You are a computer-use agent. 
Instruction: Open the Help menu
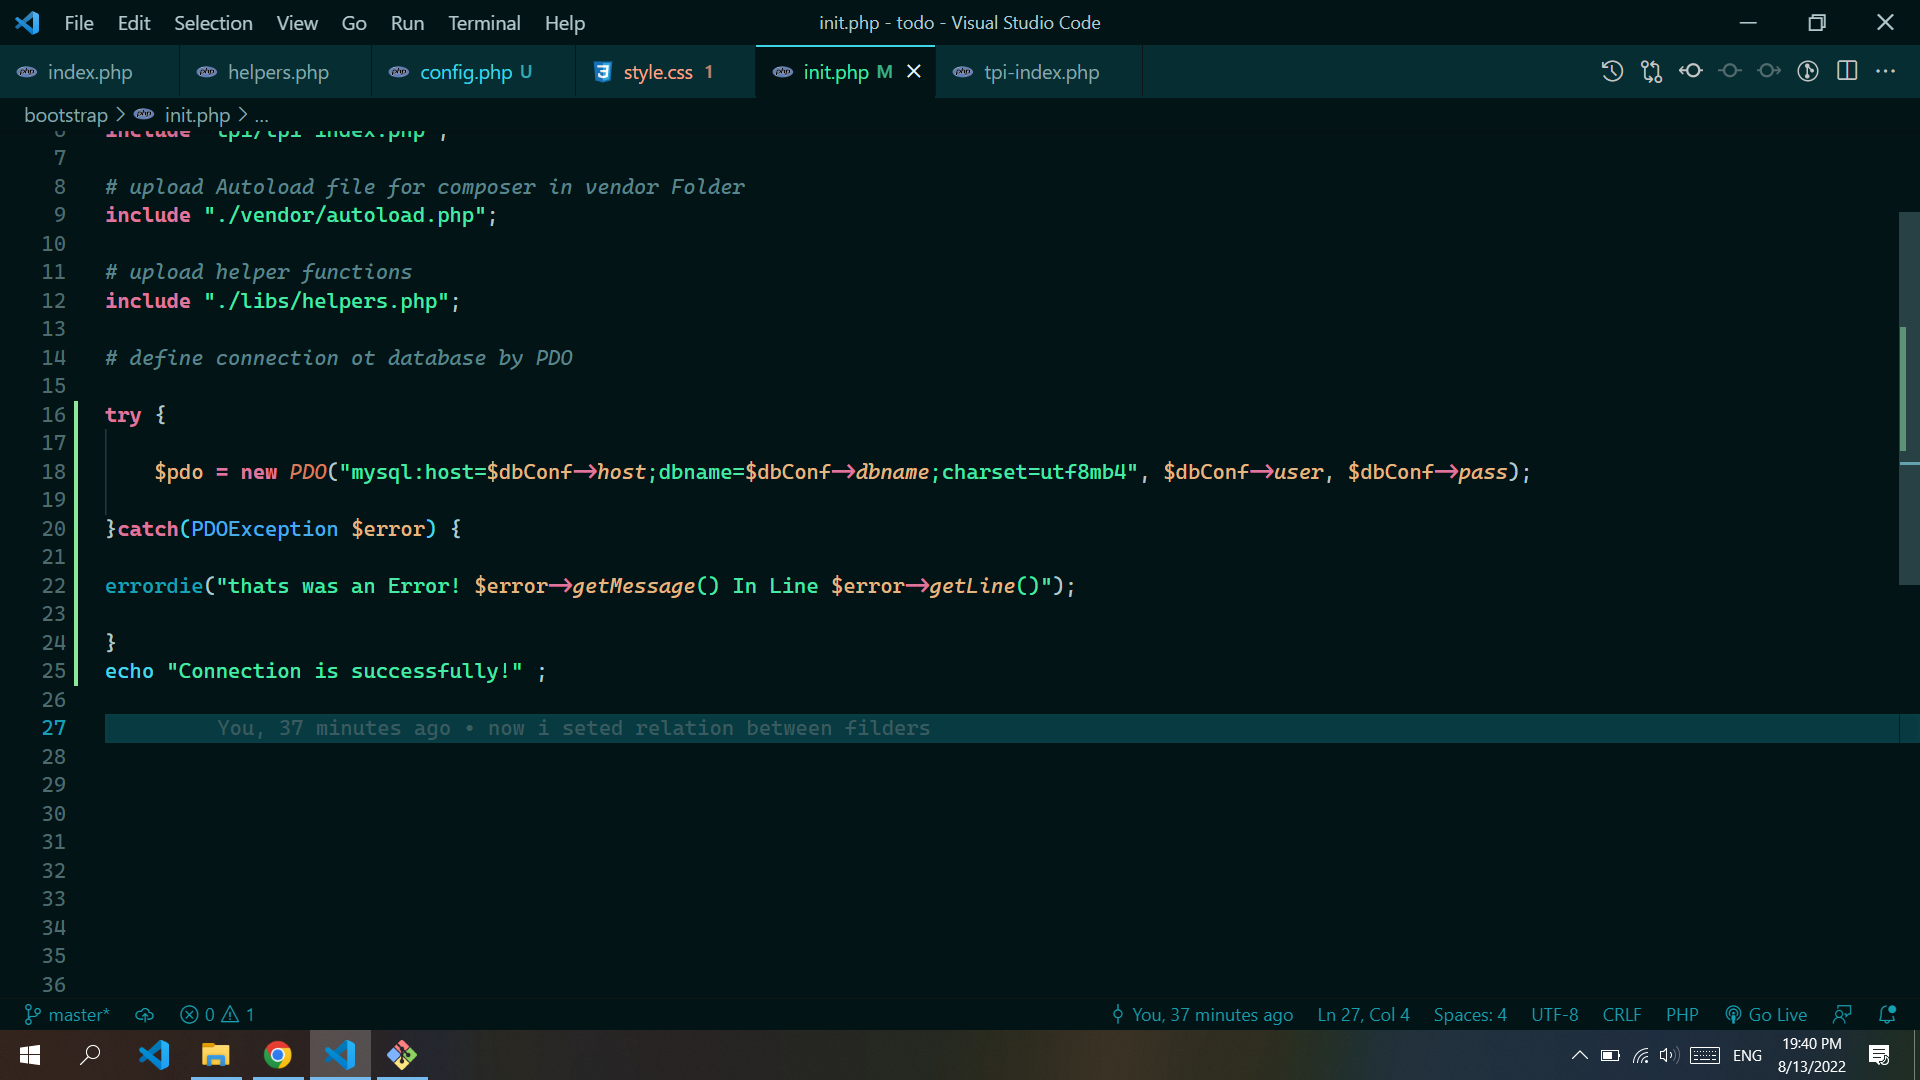(565, 22)
